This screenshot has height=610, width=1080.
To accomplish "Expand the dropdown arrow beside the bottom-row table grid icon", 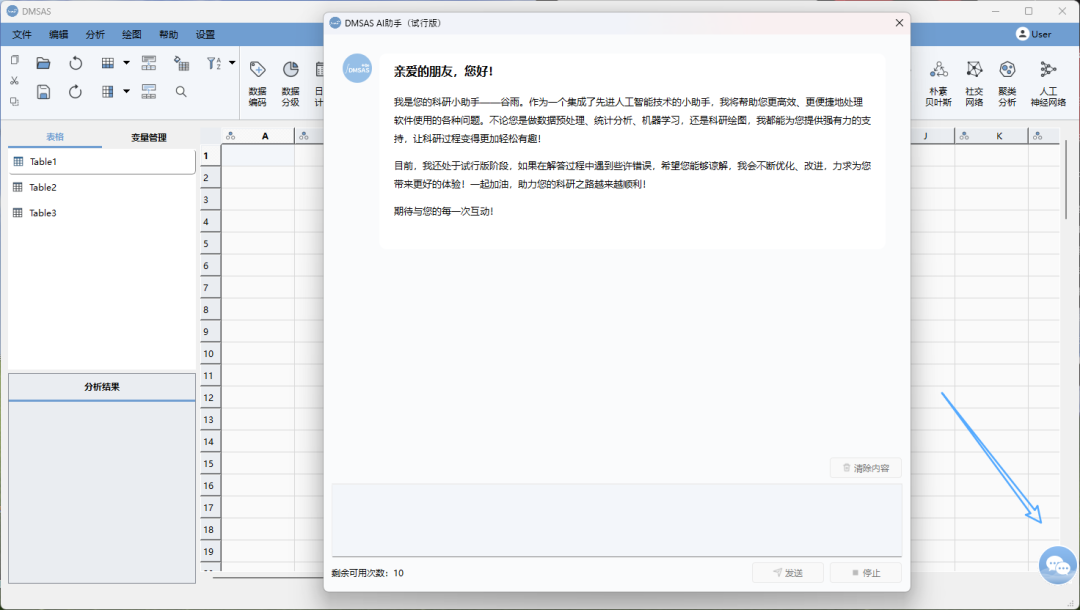I will (x=126, y=92).
